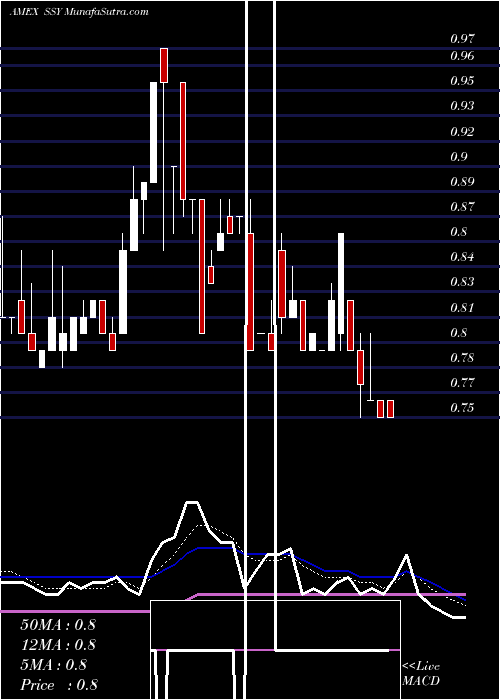Click the 0.77 price axis label

[x=462, y=383]
